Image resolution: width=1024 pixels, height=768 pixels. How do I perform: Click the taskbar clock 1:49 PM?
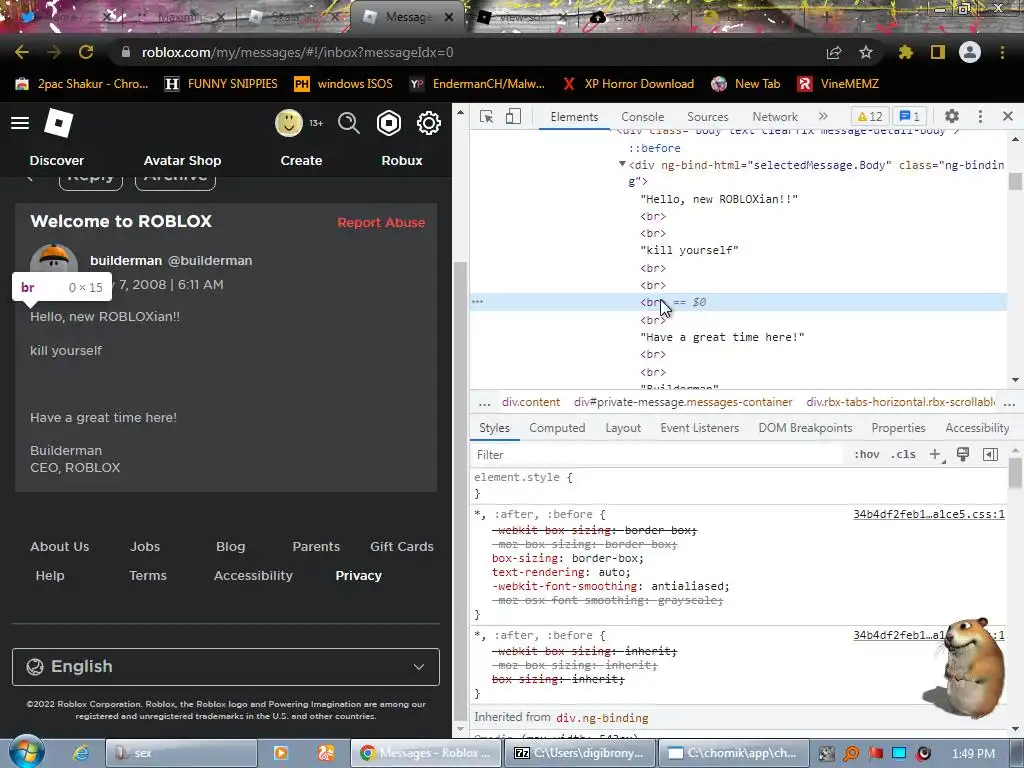973,754
